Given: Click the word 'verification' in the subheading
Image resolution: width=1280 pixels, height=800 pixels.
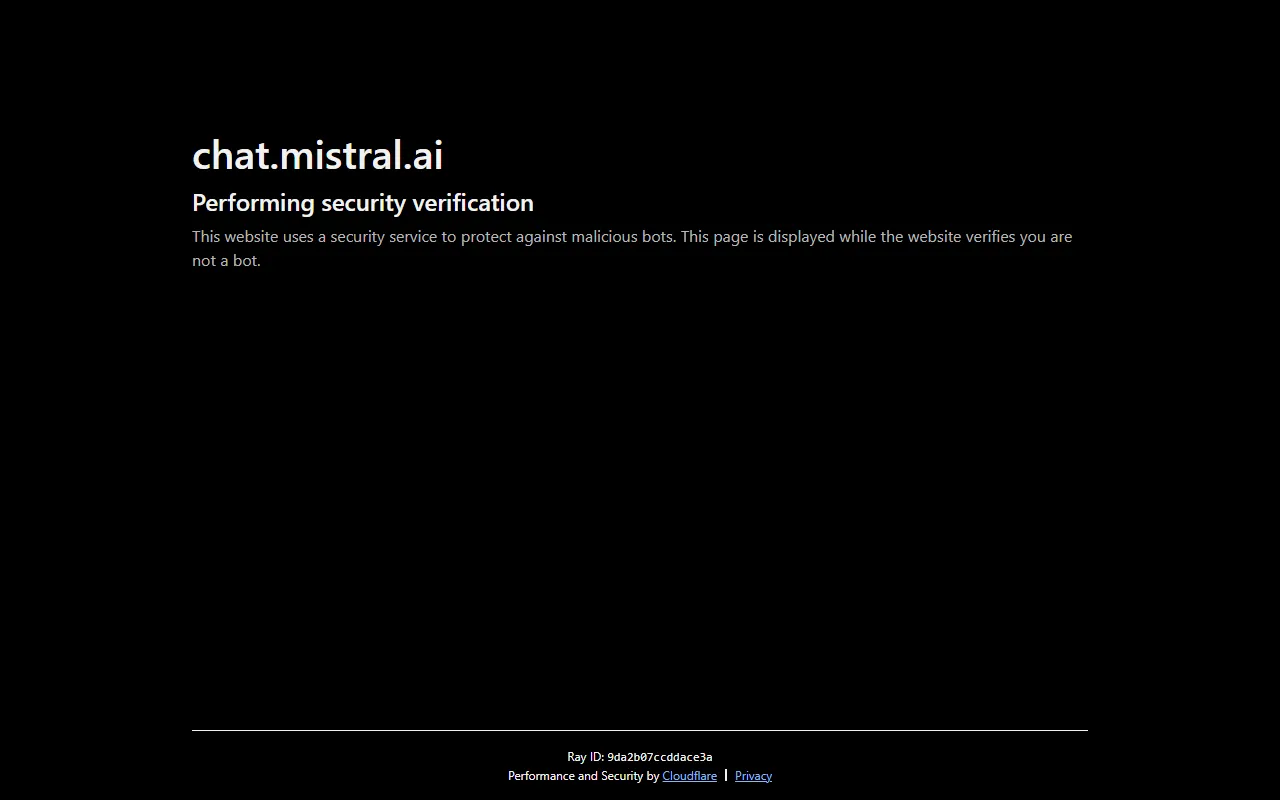Looking at the screenshot, I should (x=472, y=203).
